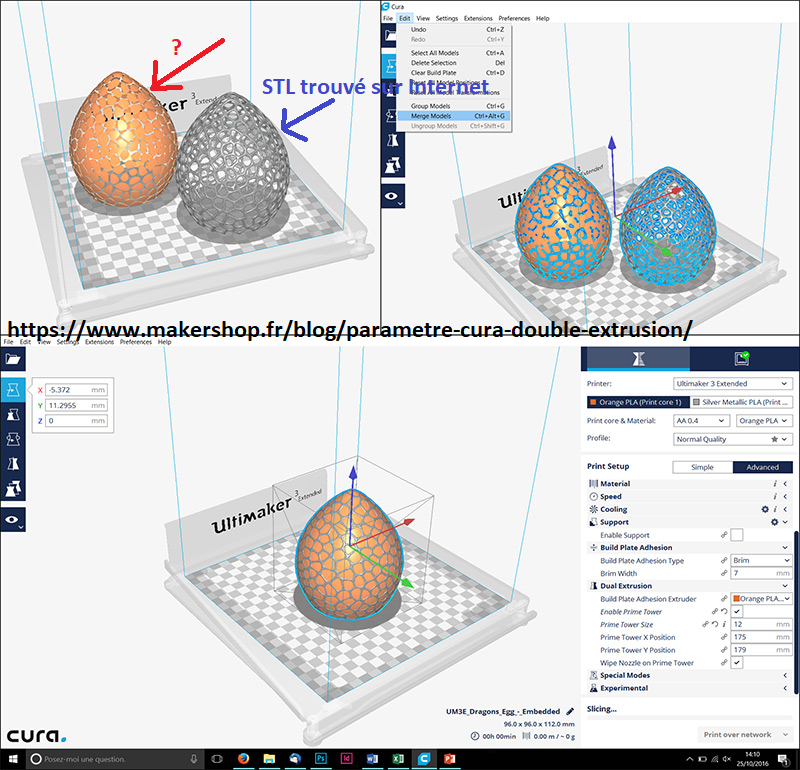
Task: Click revert arrow for Prime Tower Size
Action: (715, 624)
